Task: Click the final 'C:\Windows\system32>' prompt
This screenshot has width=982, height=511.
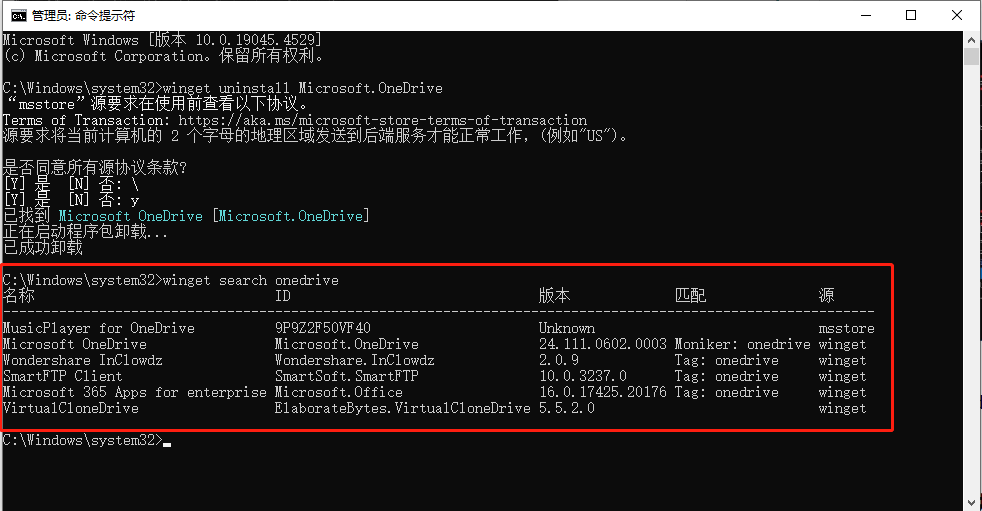Action: (83, 440)
